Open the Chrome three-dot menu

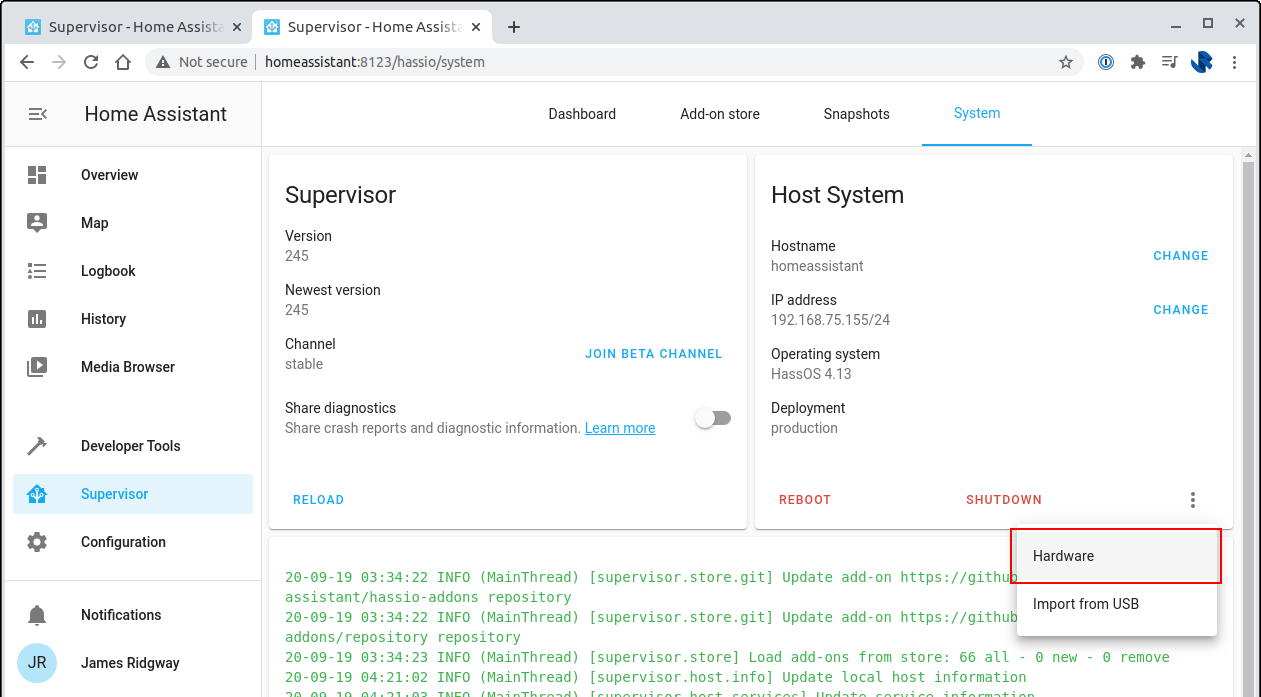click(1235, 62)
